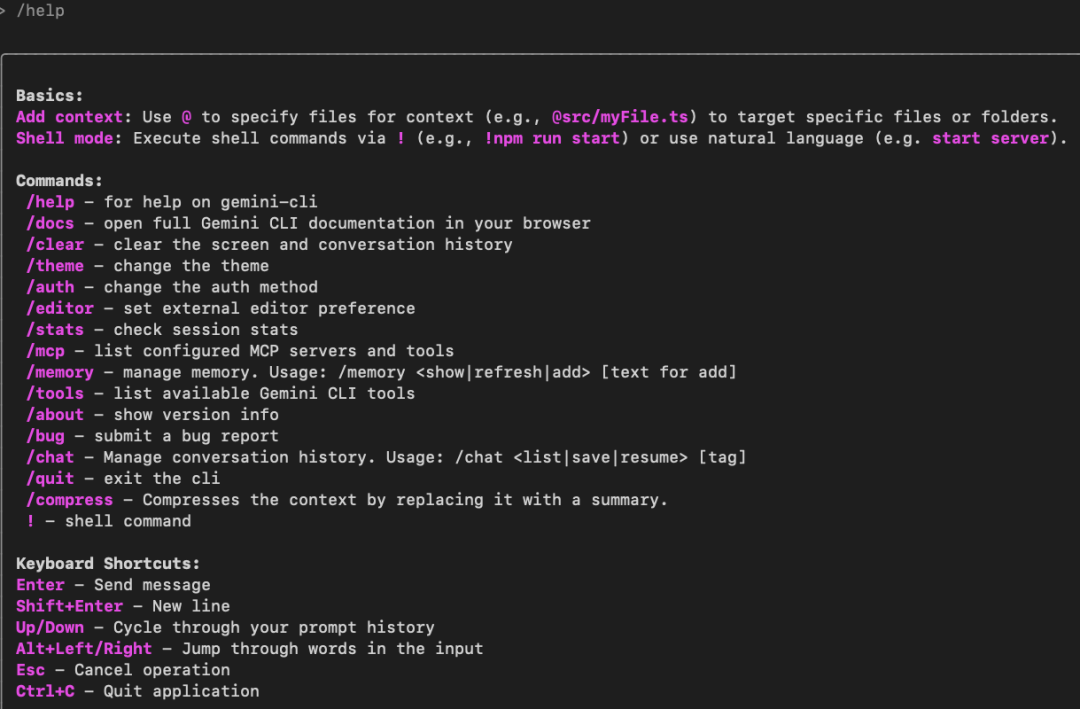1080x709 pixels.
Task: Click the /compress command label
Action: coord(70,500)
